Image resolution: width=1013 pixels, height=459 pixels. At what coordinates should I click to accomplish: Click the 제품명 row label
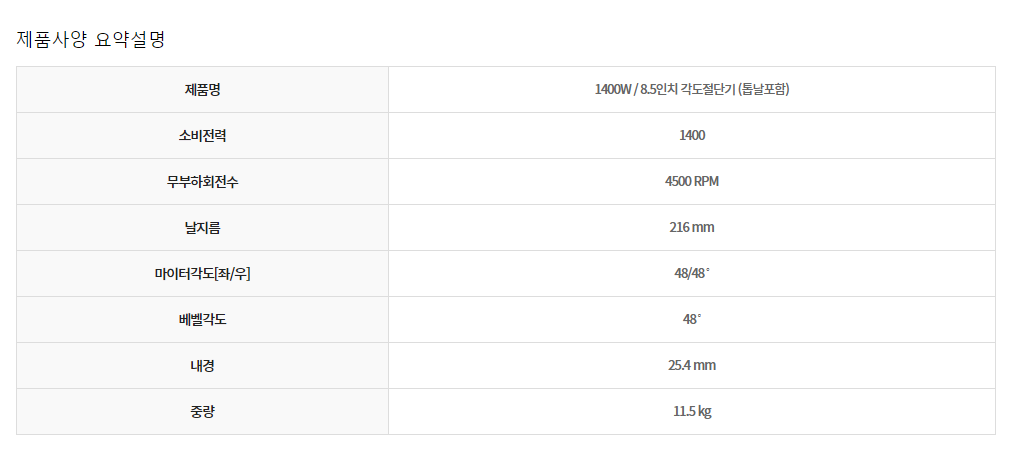tap(202, 90)
